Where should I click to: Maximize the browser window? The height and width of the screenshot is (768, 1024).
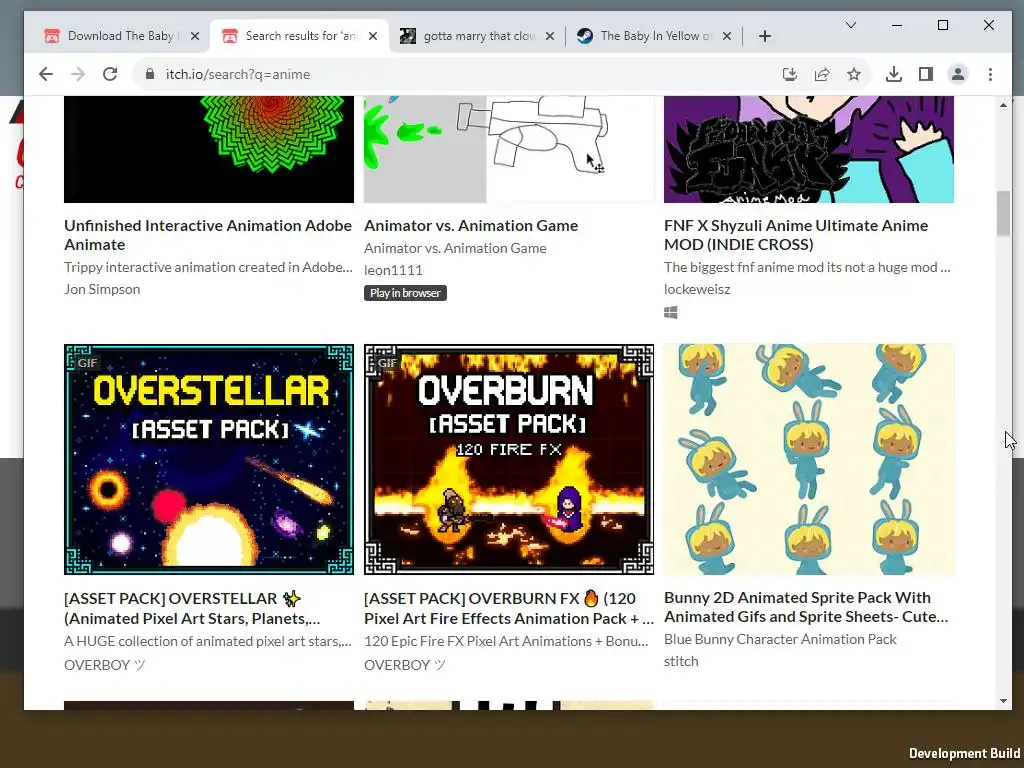942,25
